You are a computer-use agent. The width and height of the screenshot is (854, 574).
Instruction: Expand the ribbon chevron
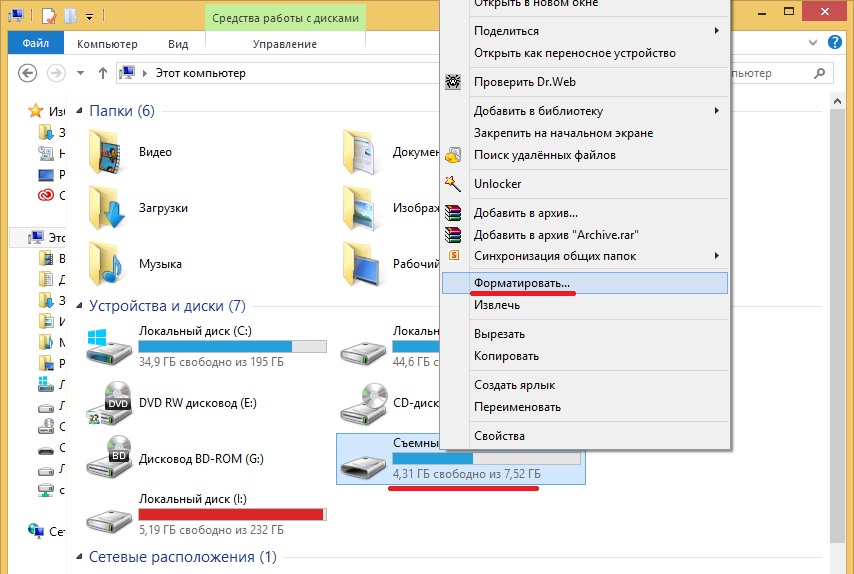(x=813, y=42)
